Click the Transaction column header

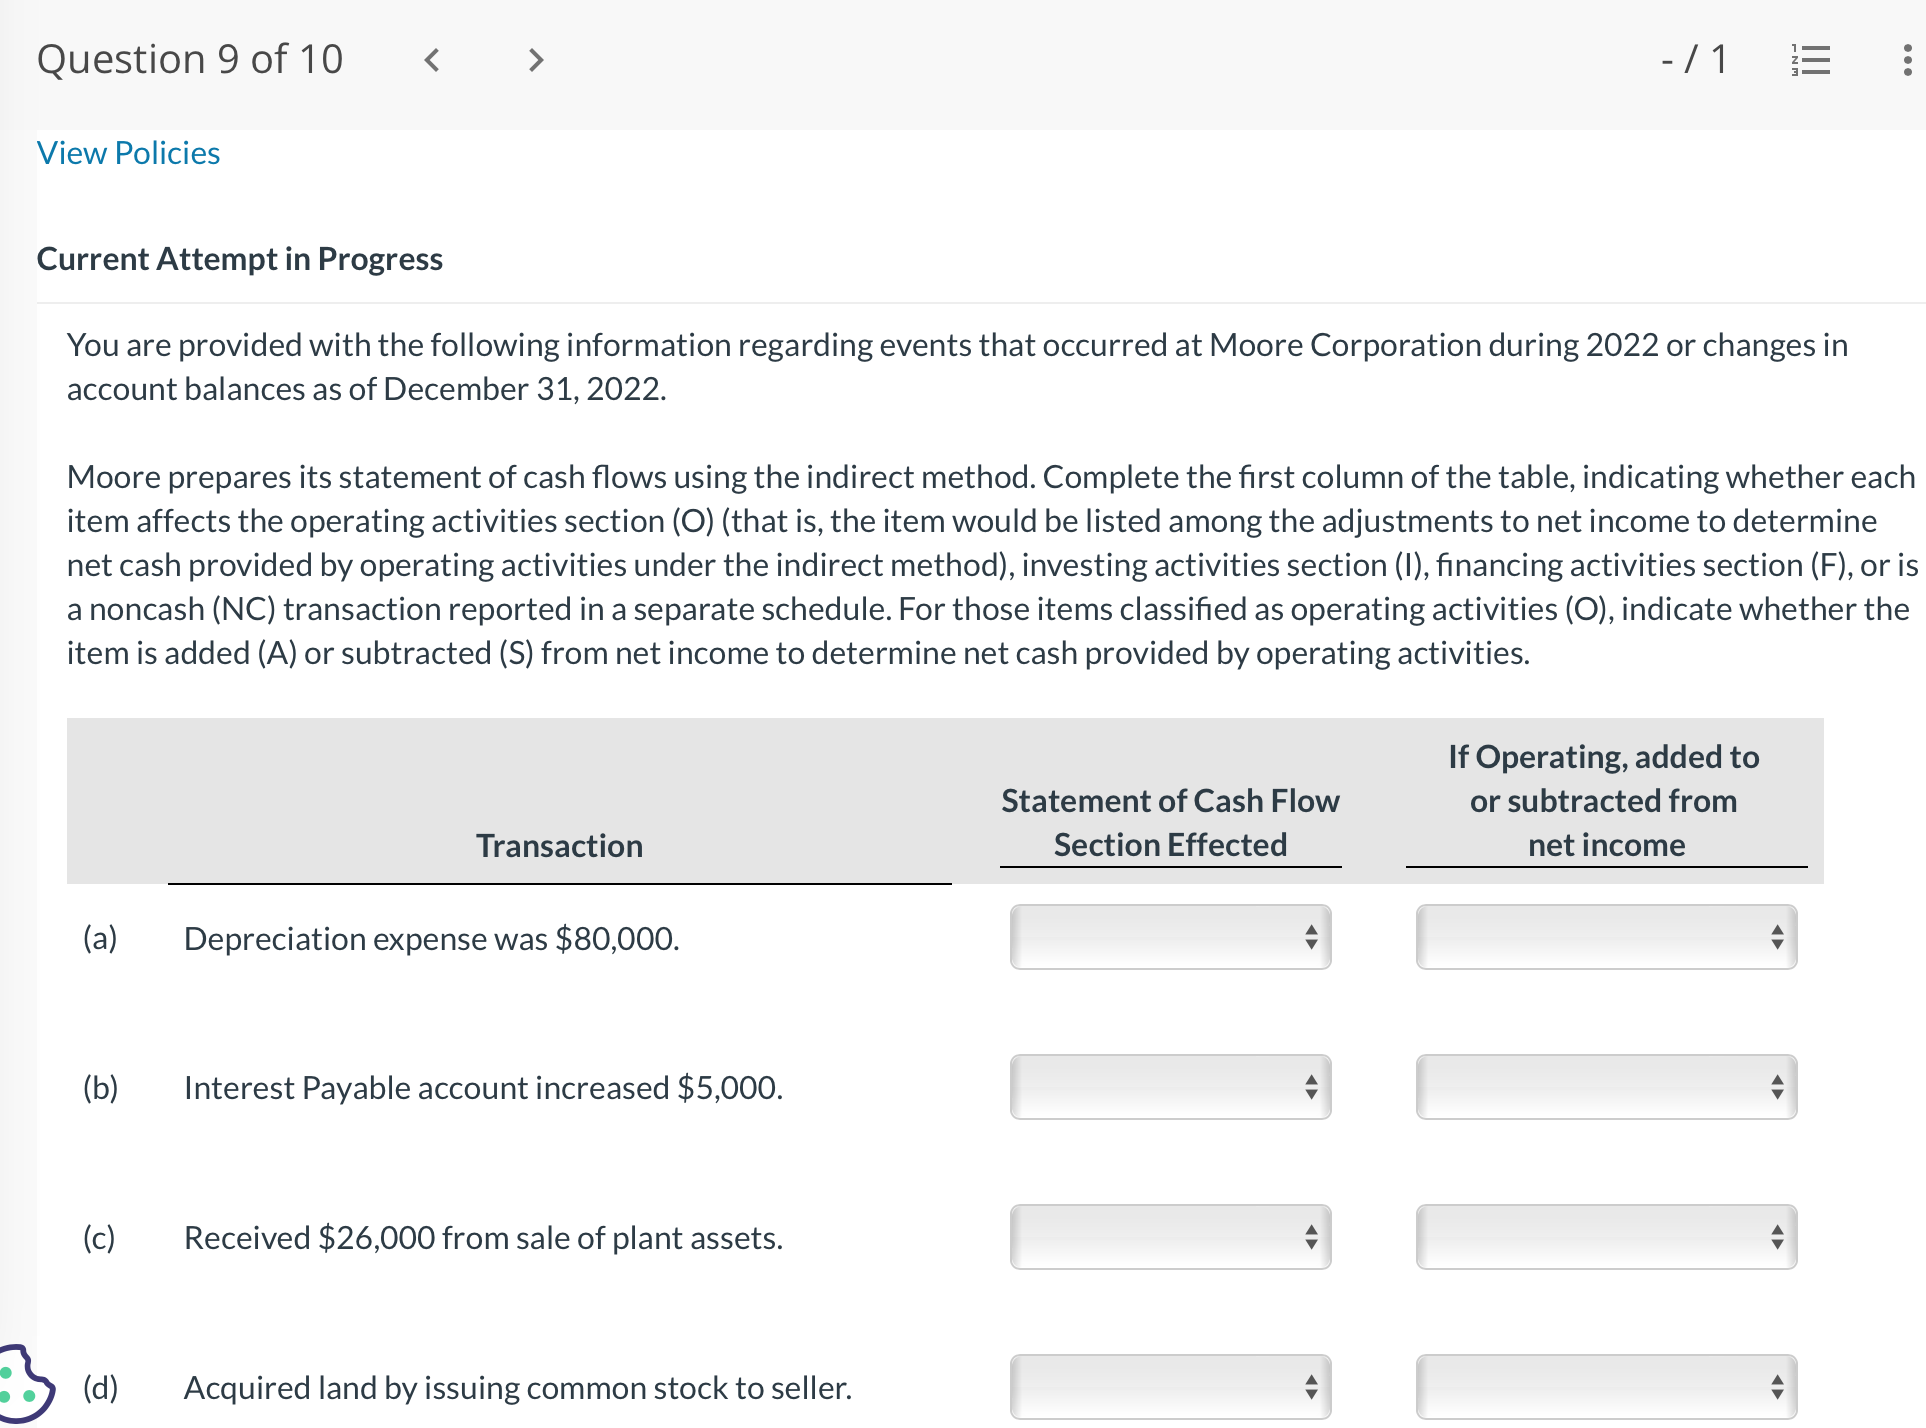[559, 846]
